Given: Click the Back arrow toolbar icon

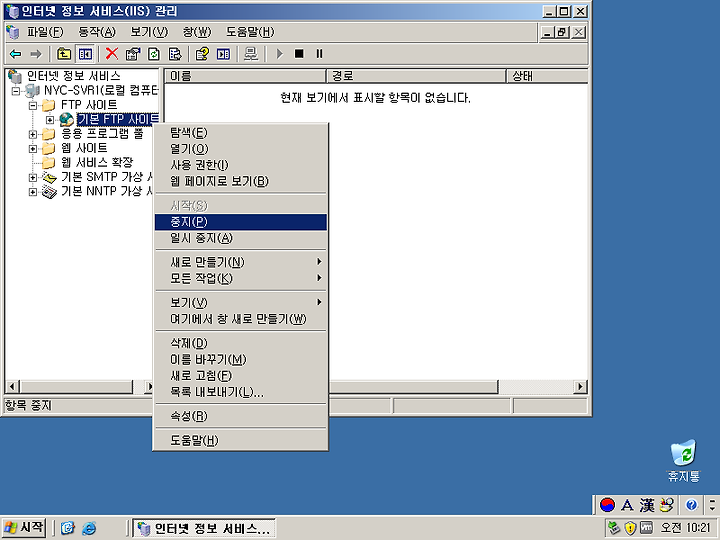Looking at the screenshot, I should (x=15, y=54).
